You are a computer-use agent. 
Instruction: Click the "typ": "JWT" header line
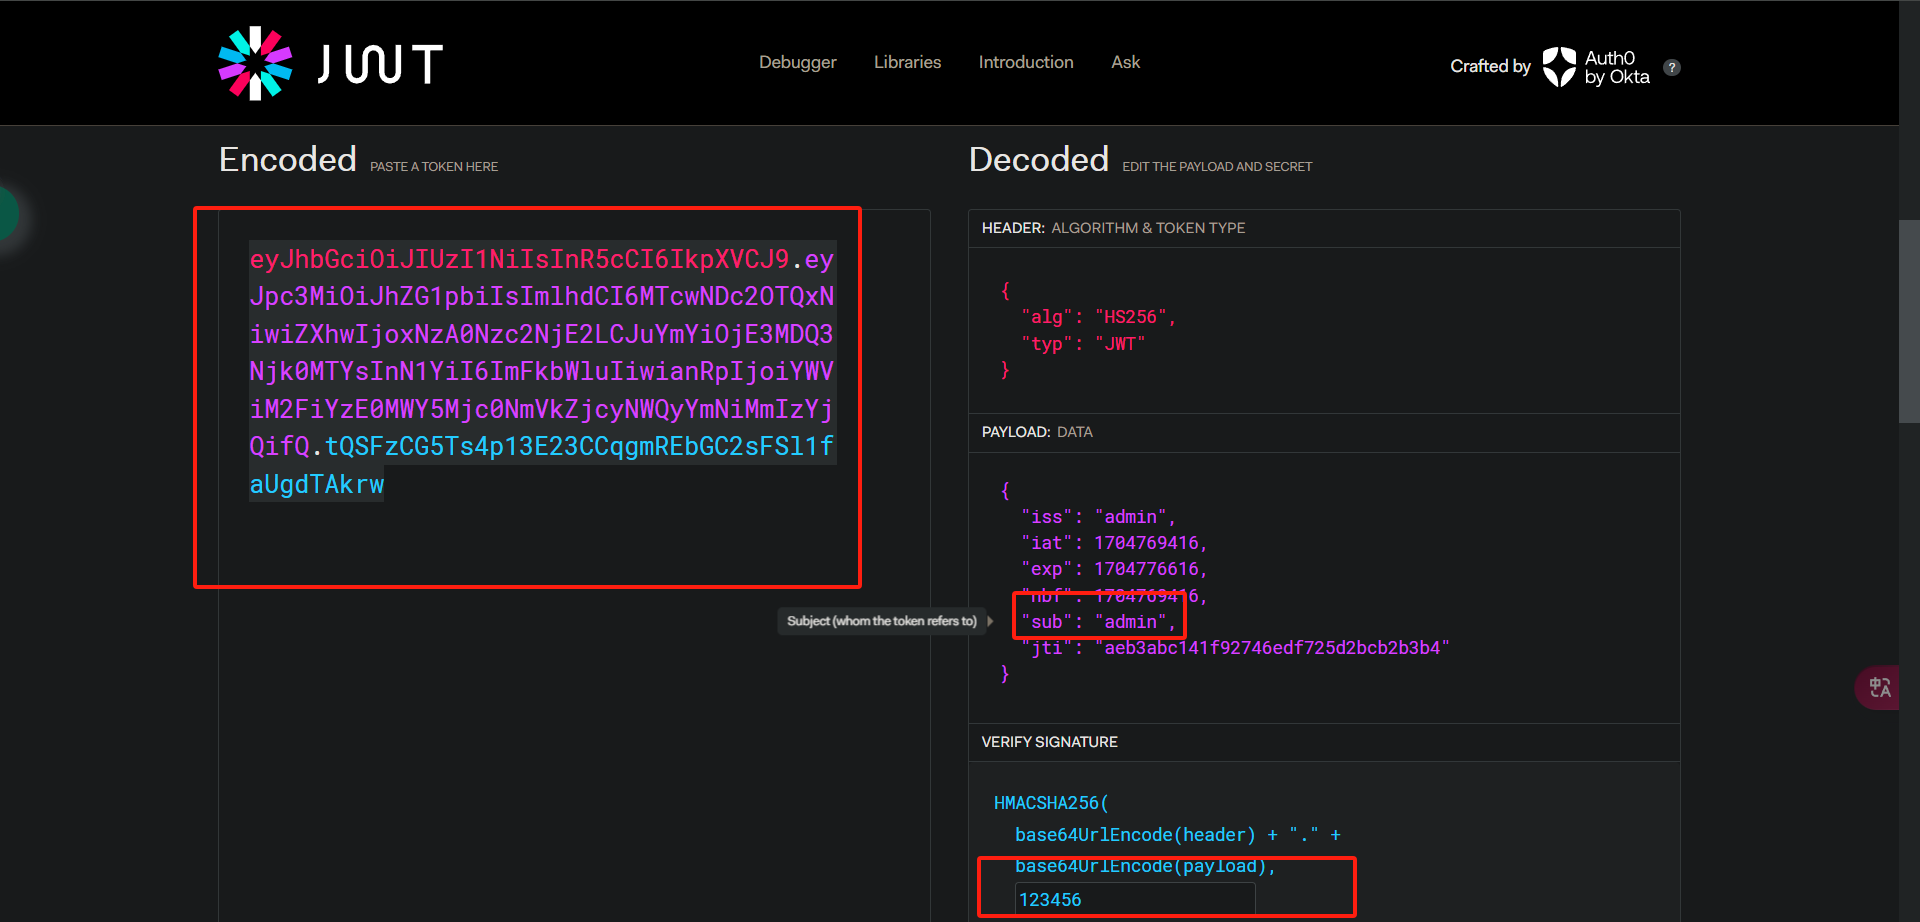1083,344
